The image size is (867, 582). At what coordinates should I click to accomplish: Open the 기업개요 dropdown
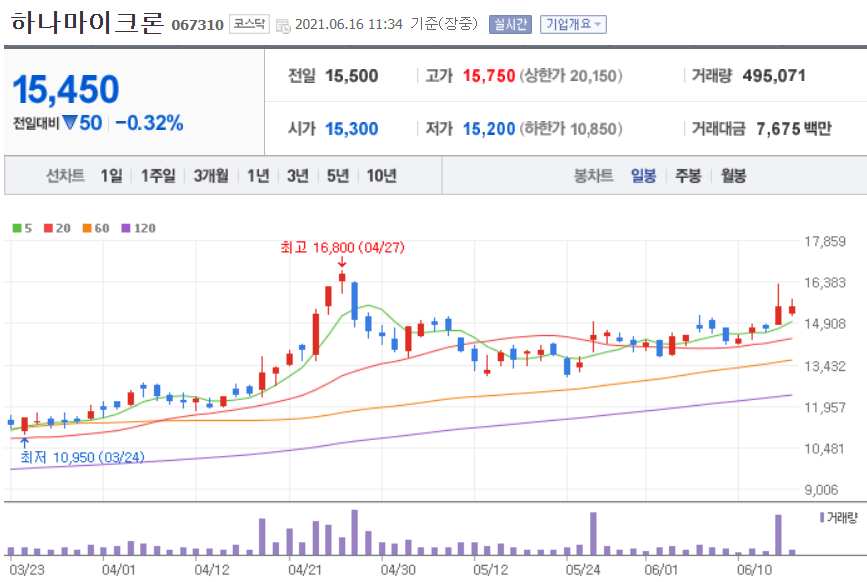(573, 24)
